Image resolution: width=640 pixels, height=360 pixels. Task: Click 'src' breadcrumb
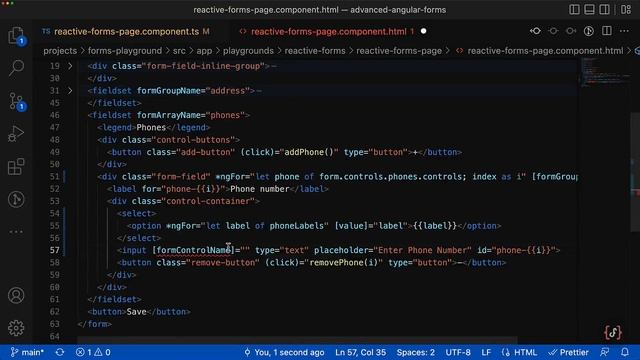[179, 51]
